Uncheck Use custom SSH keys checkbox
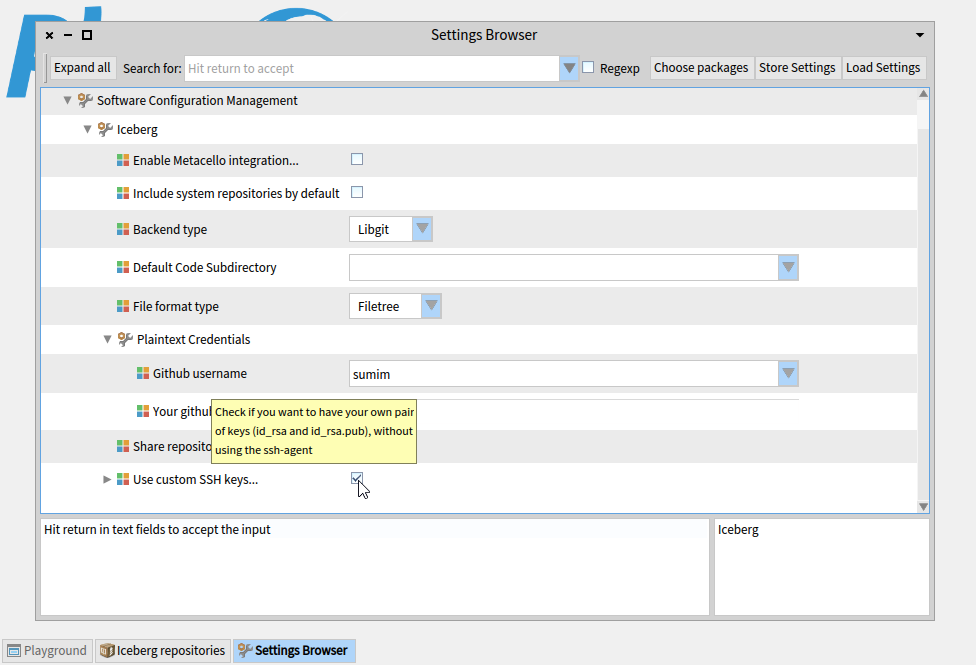Screen dimensions: 976x665 tap(357, 478)
